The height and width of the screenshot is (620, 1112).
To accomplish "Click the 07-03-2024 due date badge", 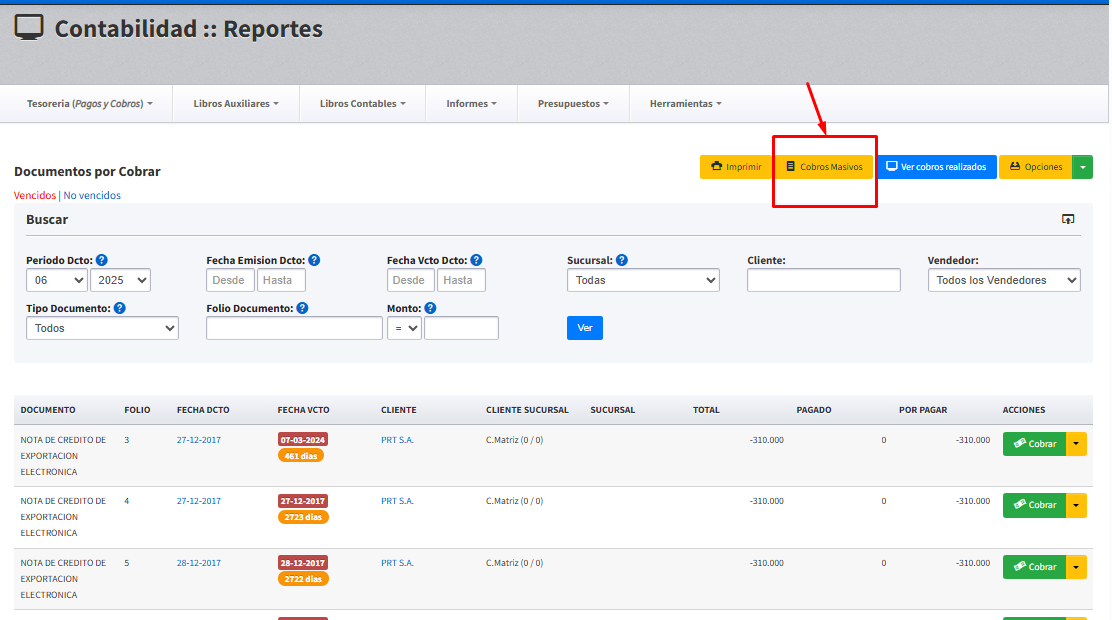I will point(303,440).
